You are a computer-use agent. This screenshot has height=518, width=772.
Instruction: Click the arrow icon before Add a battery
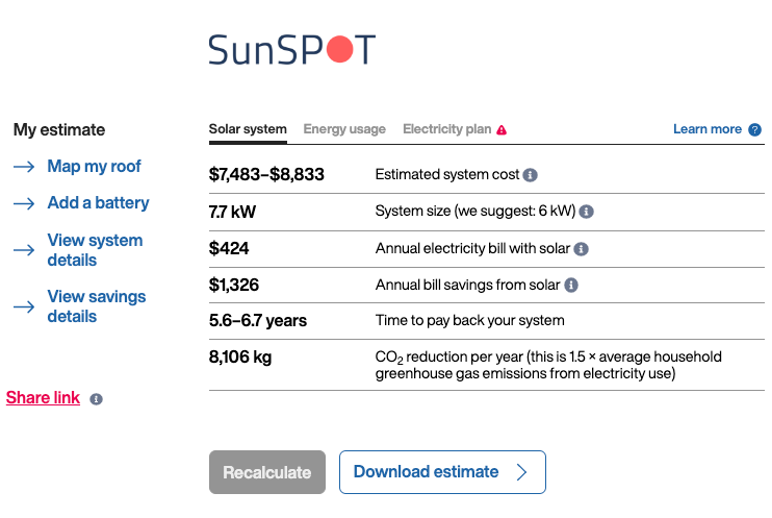pyautogui.click(x=24, y=203)
